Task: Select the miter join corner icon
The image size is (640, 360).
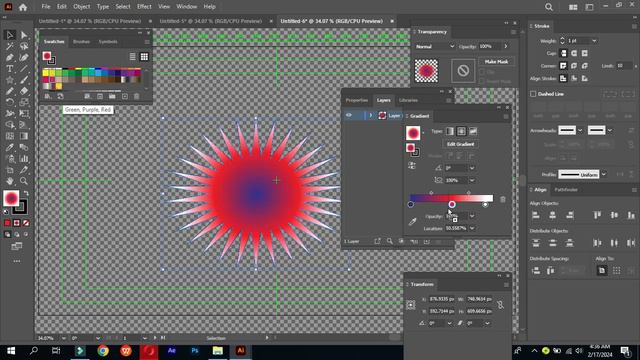Action: [563, 66]
